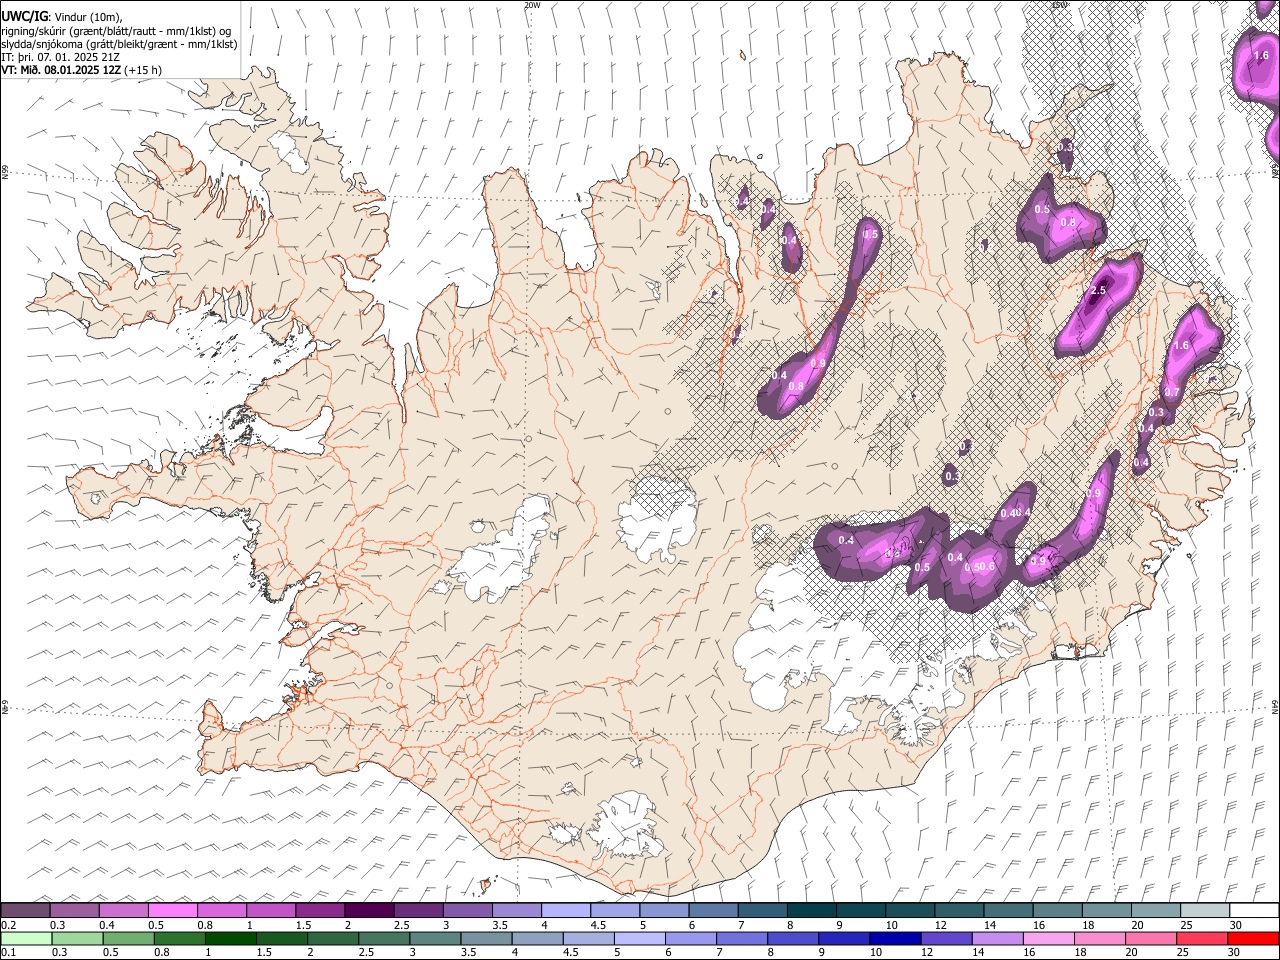The height and width of the screenshot is (960, 1280).
Task: Click the '0.1' label under lower legend row
Action: [7, 952]
